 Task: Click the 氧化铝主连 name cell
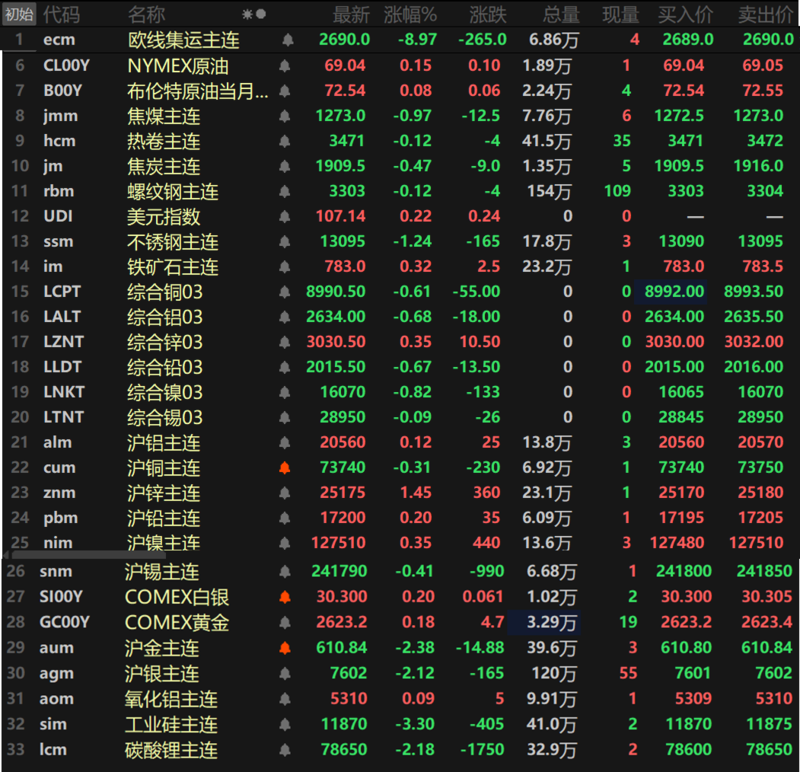(x=171, y=699)
